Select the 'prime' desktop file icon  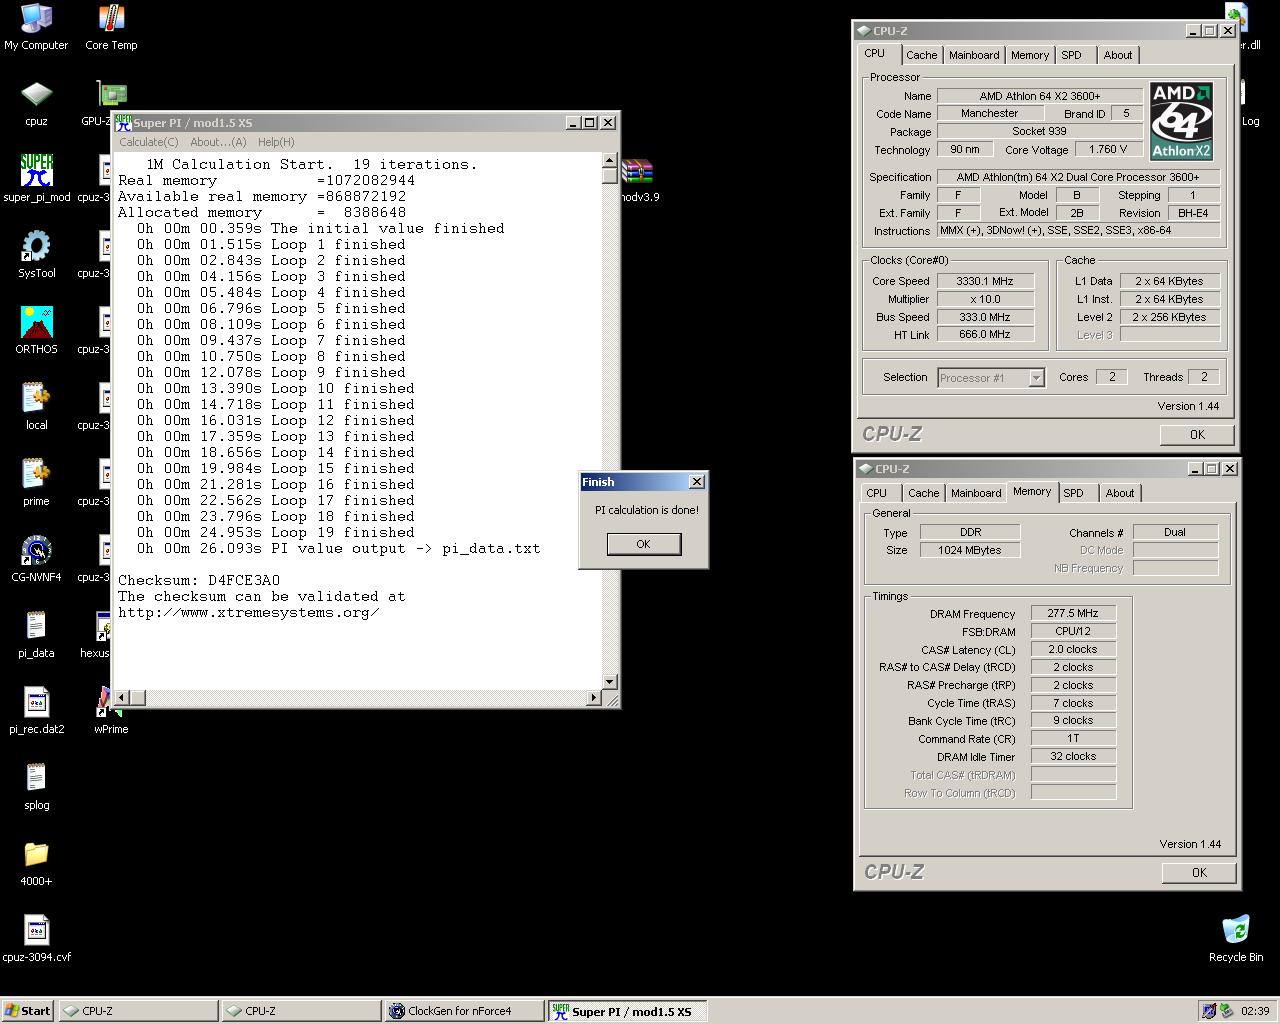coord(36,483)
